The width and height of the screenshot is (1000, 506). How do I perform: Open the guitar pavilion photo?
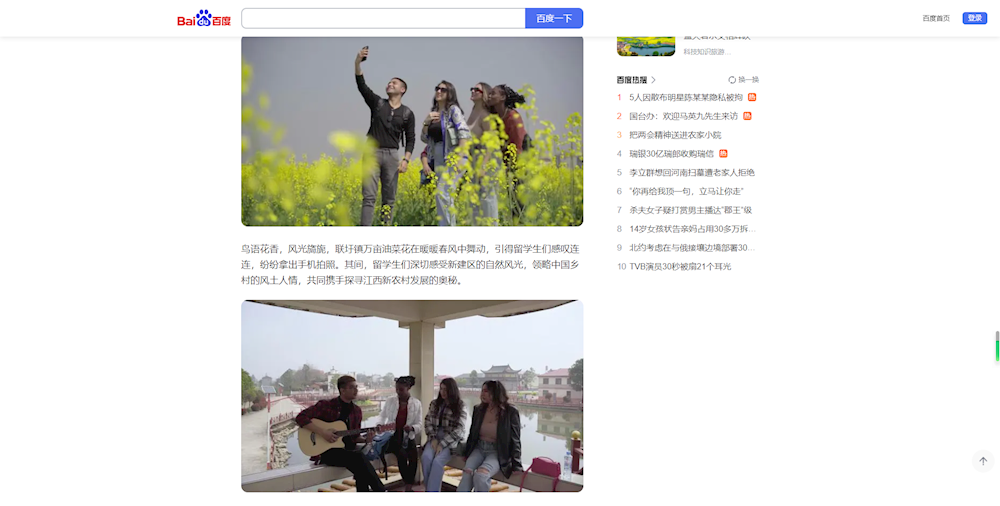point(412,396)
